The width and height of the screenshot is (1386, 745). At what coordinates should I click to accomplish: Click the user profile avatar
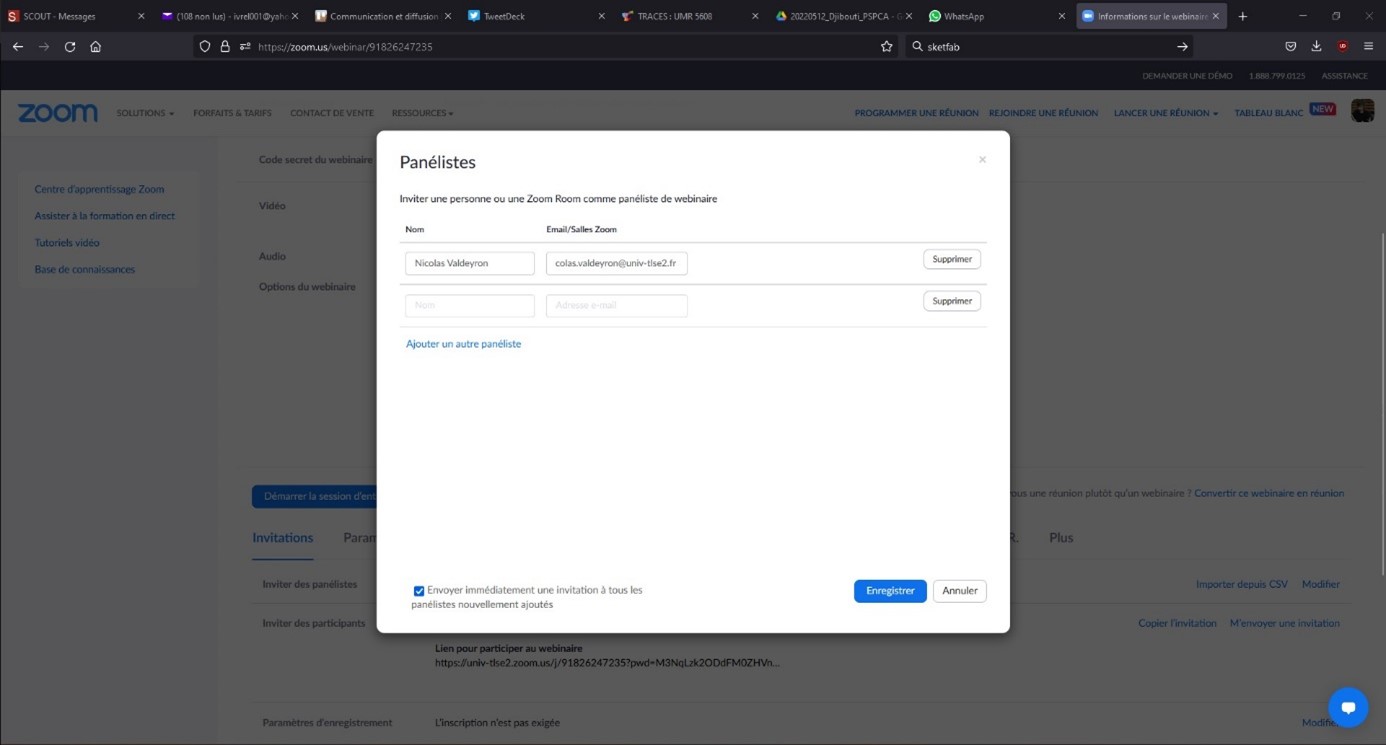1362,111
